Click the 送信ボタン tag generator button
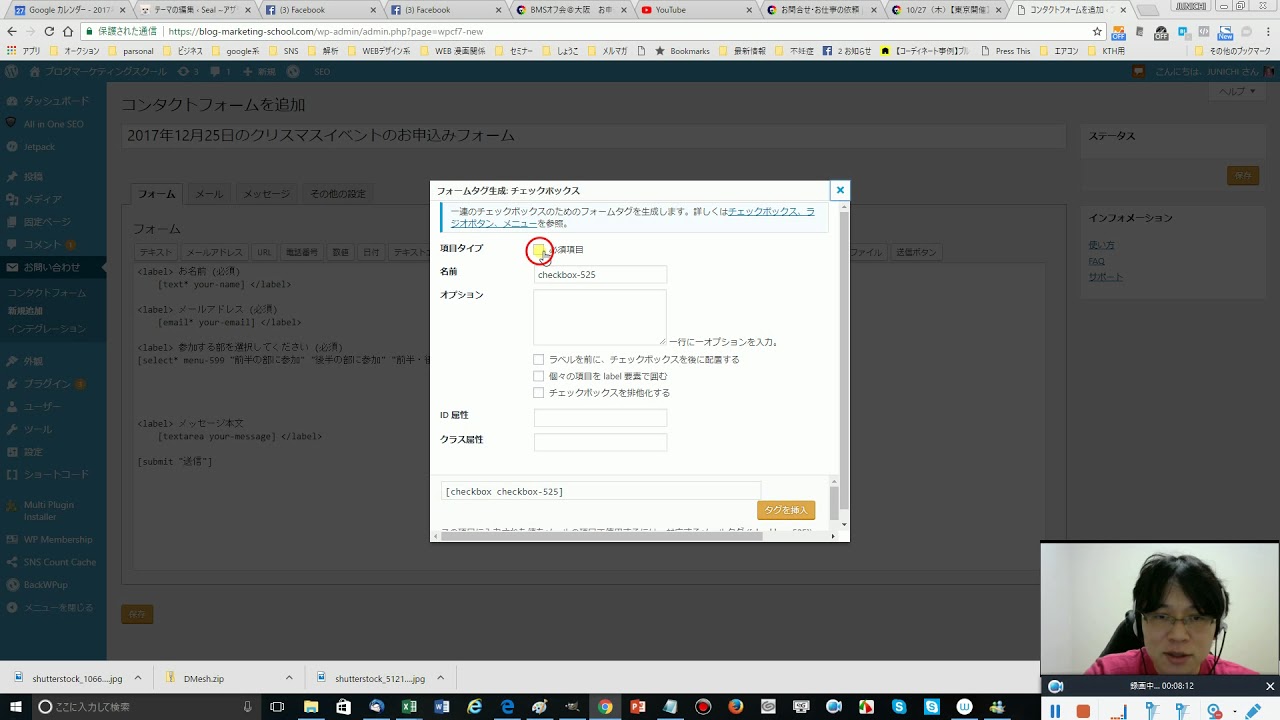1280x720 pixels. tap(916, 252)
